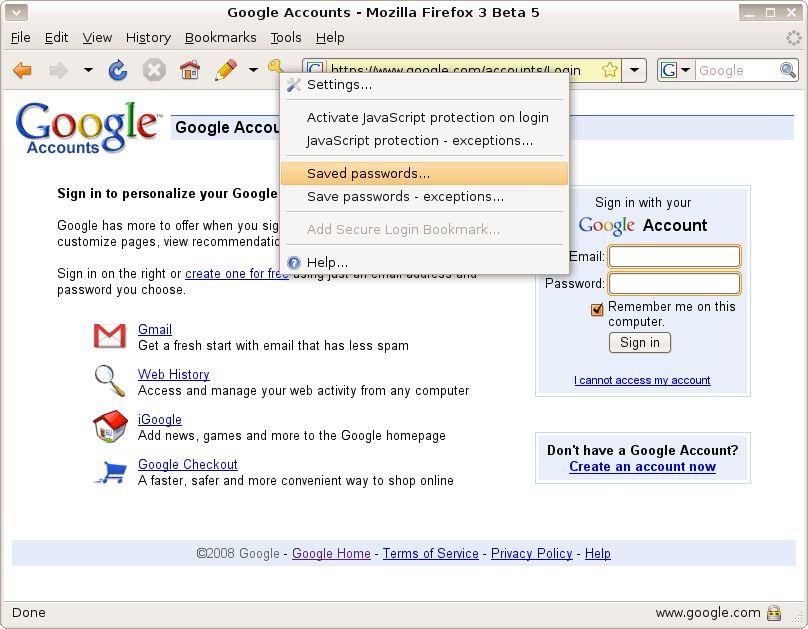Open the URL bar history dropdown

pos(634,70)
